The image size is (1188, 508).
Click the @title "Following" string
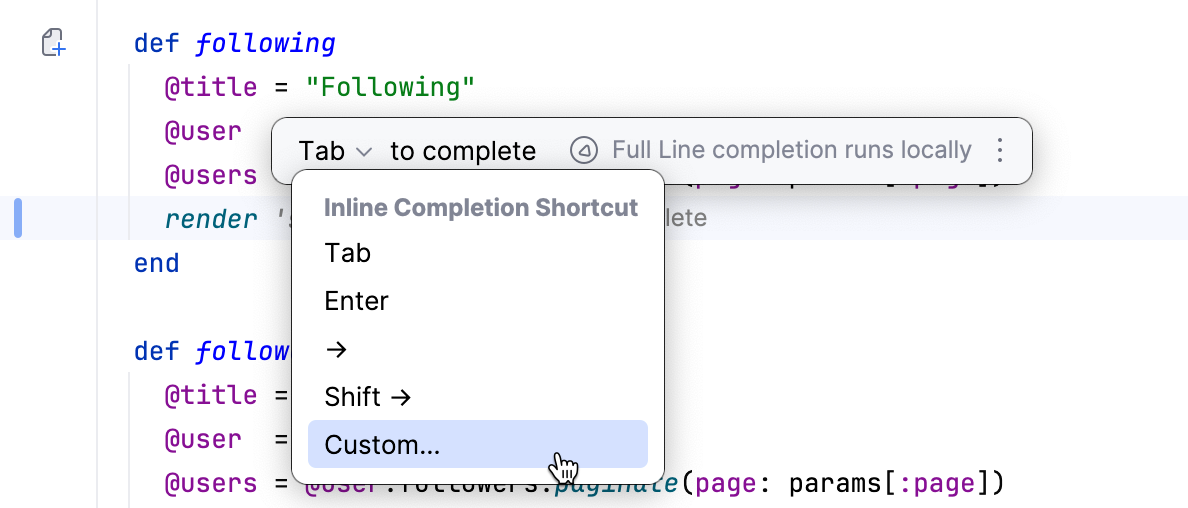pyautogui.click(x=390, y=88)
